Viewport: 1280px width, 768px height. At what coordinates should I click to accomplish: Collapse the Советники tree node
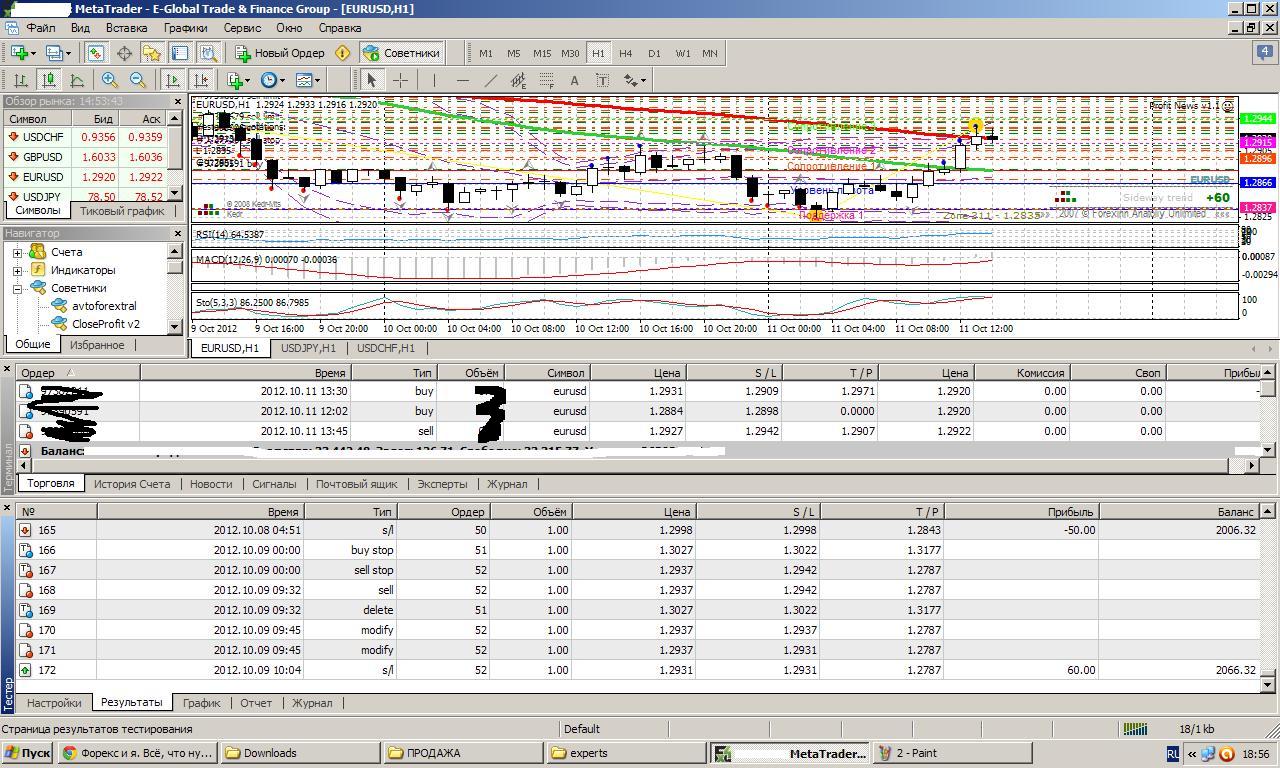point(17,288)
